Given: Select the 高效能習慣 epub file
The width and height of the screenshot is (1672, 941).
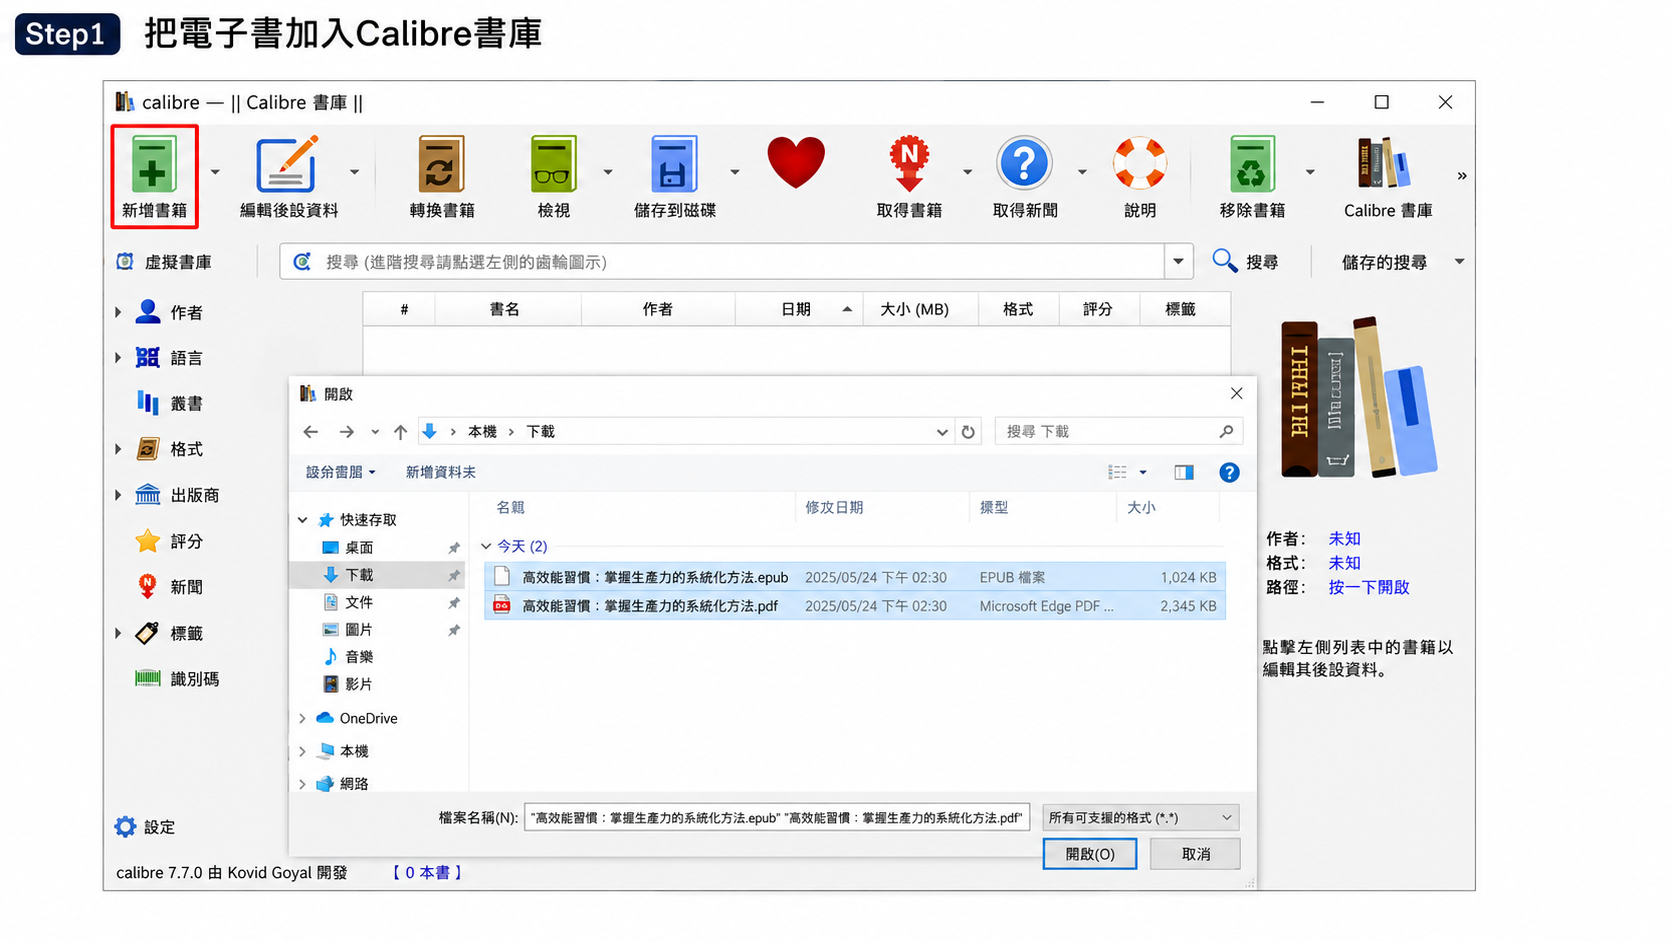Looking at the screenshot, I should coord(855,577).
